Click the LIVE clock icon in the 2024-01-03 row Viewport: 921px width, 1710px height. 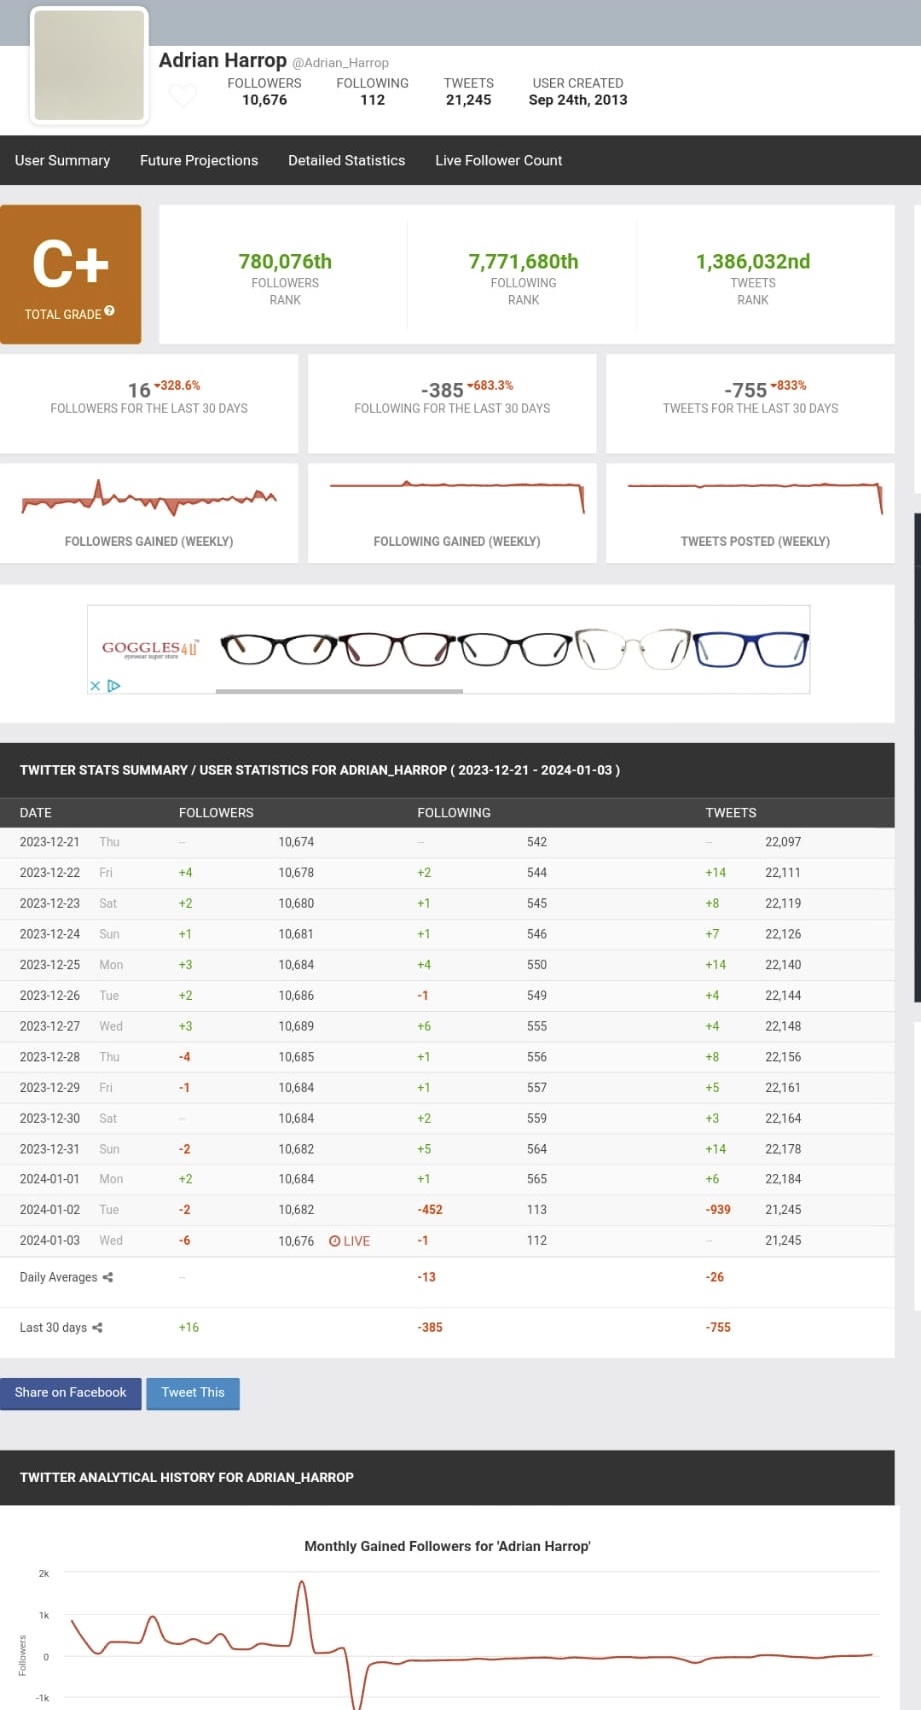click(334, 1241)
